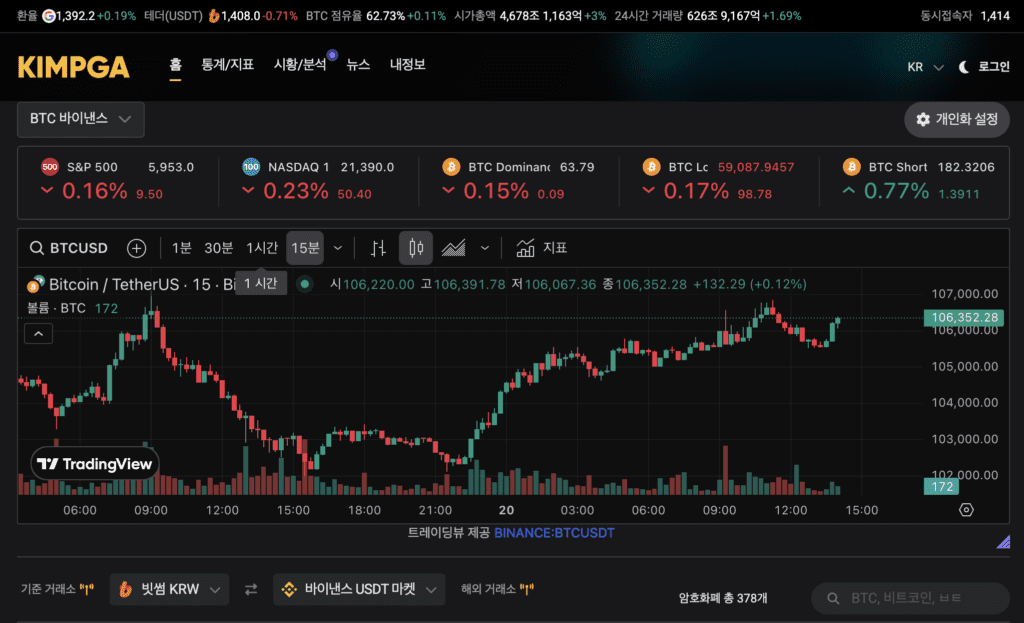
Task: Open the 내정보 menu
Action: (408, 65)
